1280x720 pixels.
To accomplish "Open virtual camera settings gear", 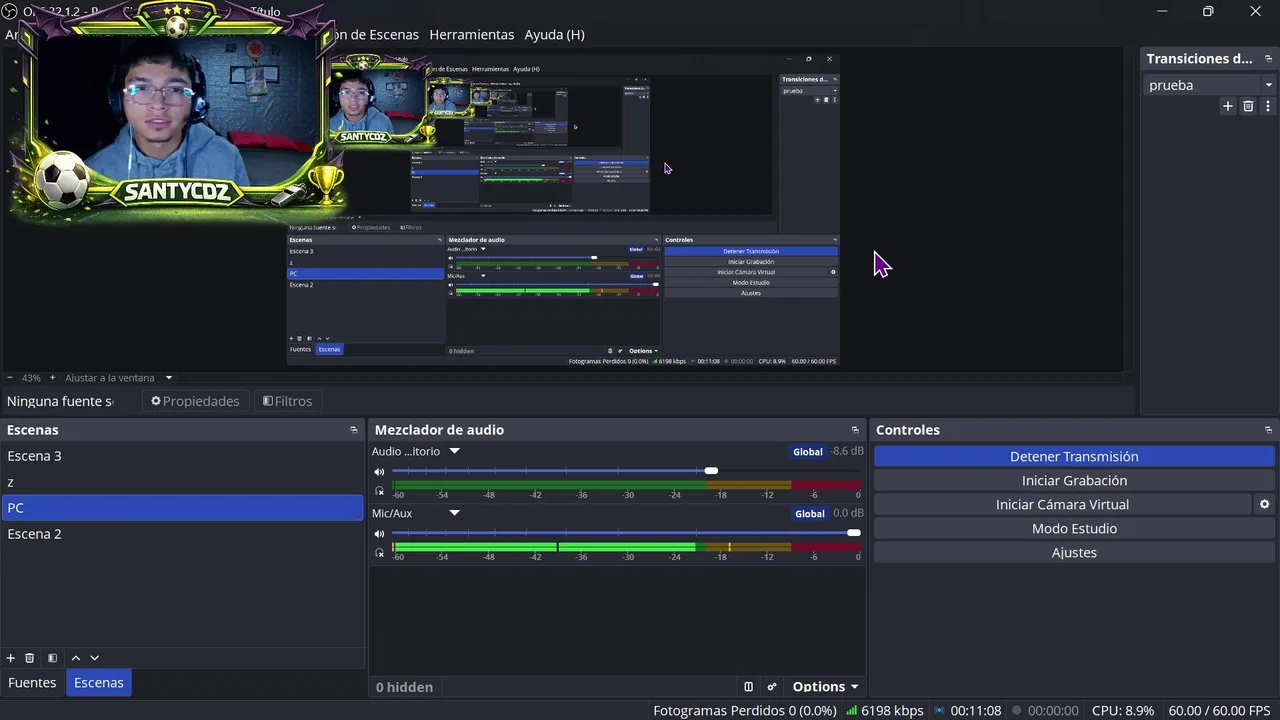I will (1264, 505).
